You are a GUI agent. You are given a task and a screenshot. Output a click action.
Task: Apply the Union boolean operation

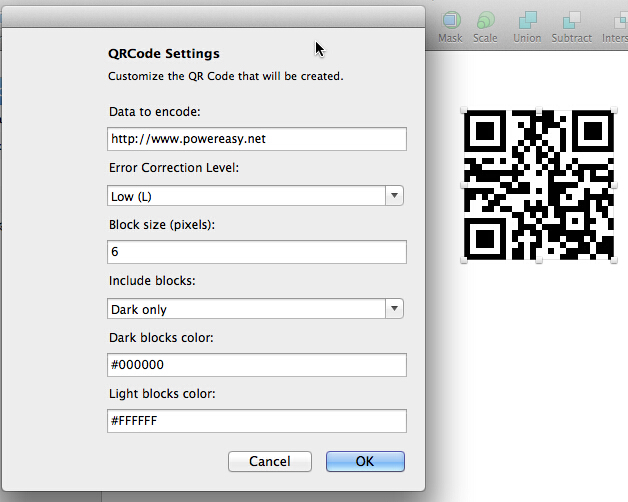point(527,24)
